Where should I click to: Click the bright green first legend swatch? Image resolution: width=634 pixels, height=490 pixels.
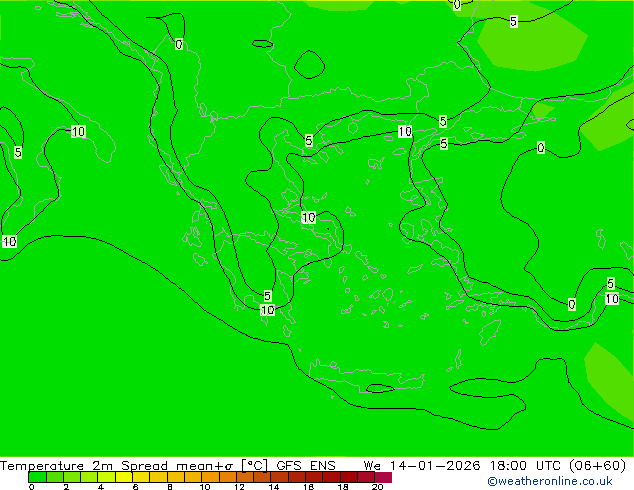click(x=37, y=477)
